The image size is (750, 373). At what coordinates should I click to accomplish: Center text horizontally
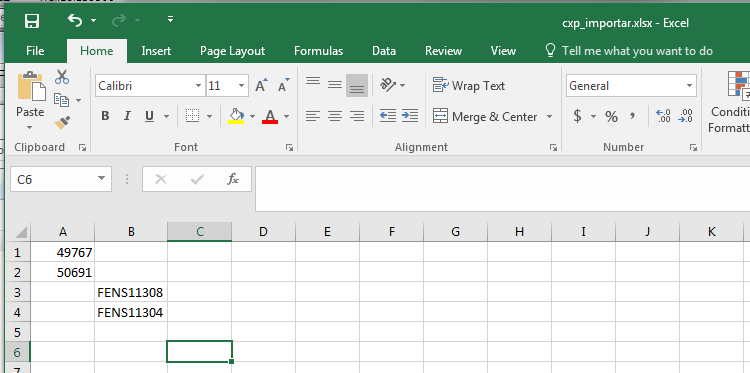pos(335,116)
